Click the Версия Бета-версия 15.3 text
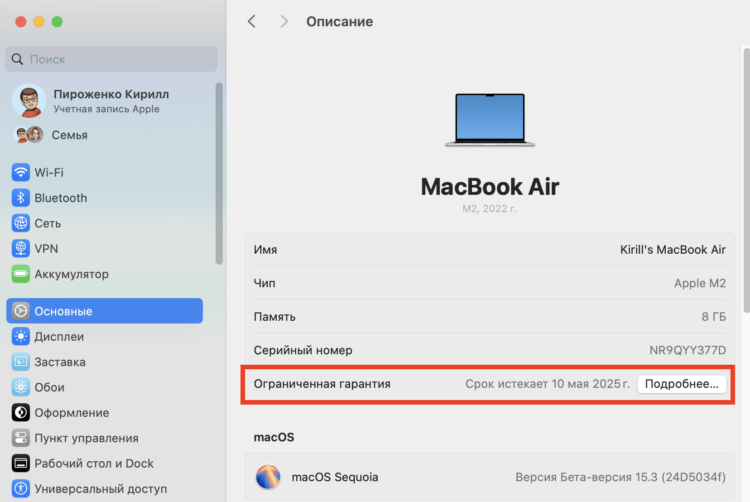Screen dimensions: 750x502 tap(620, 477)
